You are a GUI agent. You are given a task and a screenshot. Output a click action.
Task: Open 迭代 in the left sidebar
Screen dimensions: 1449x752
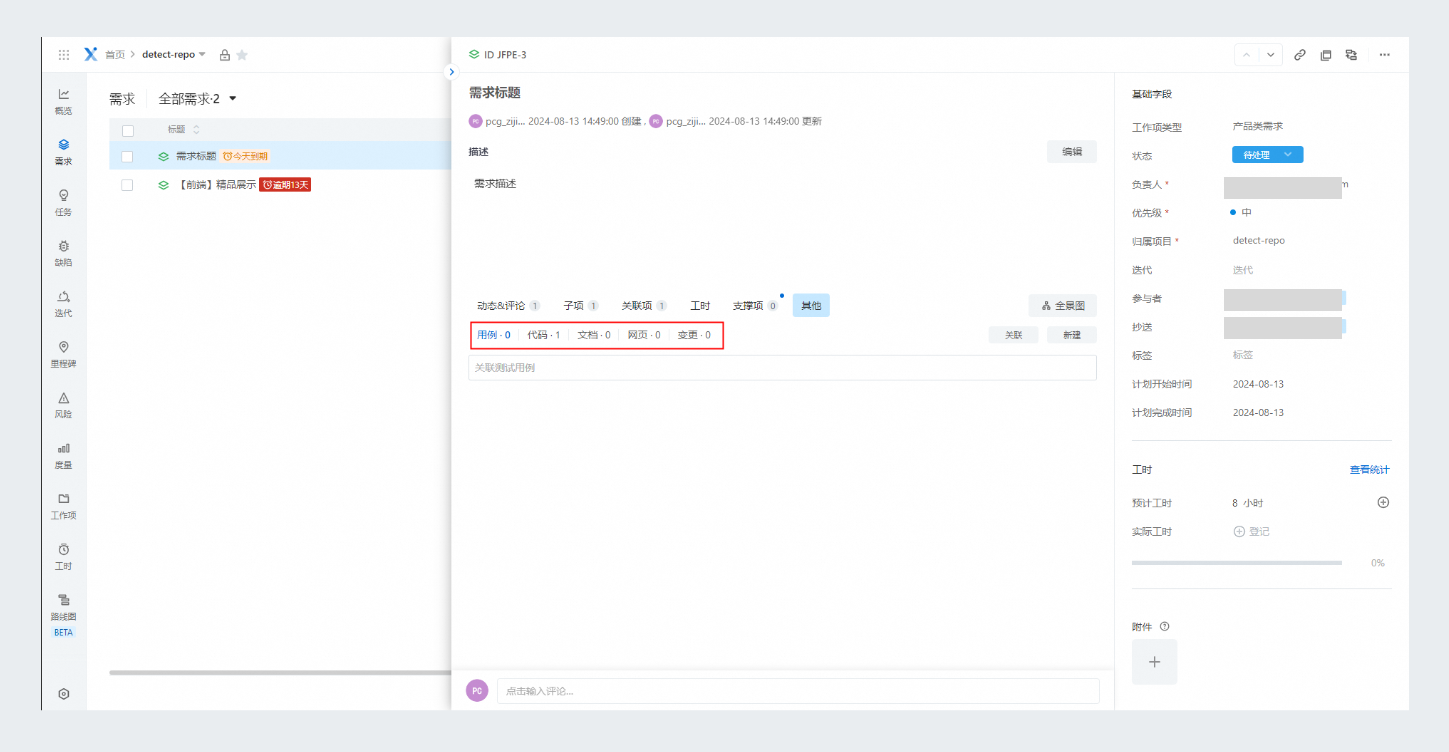(63, 304)
